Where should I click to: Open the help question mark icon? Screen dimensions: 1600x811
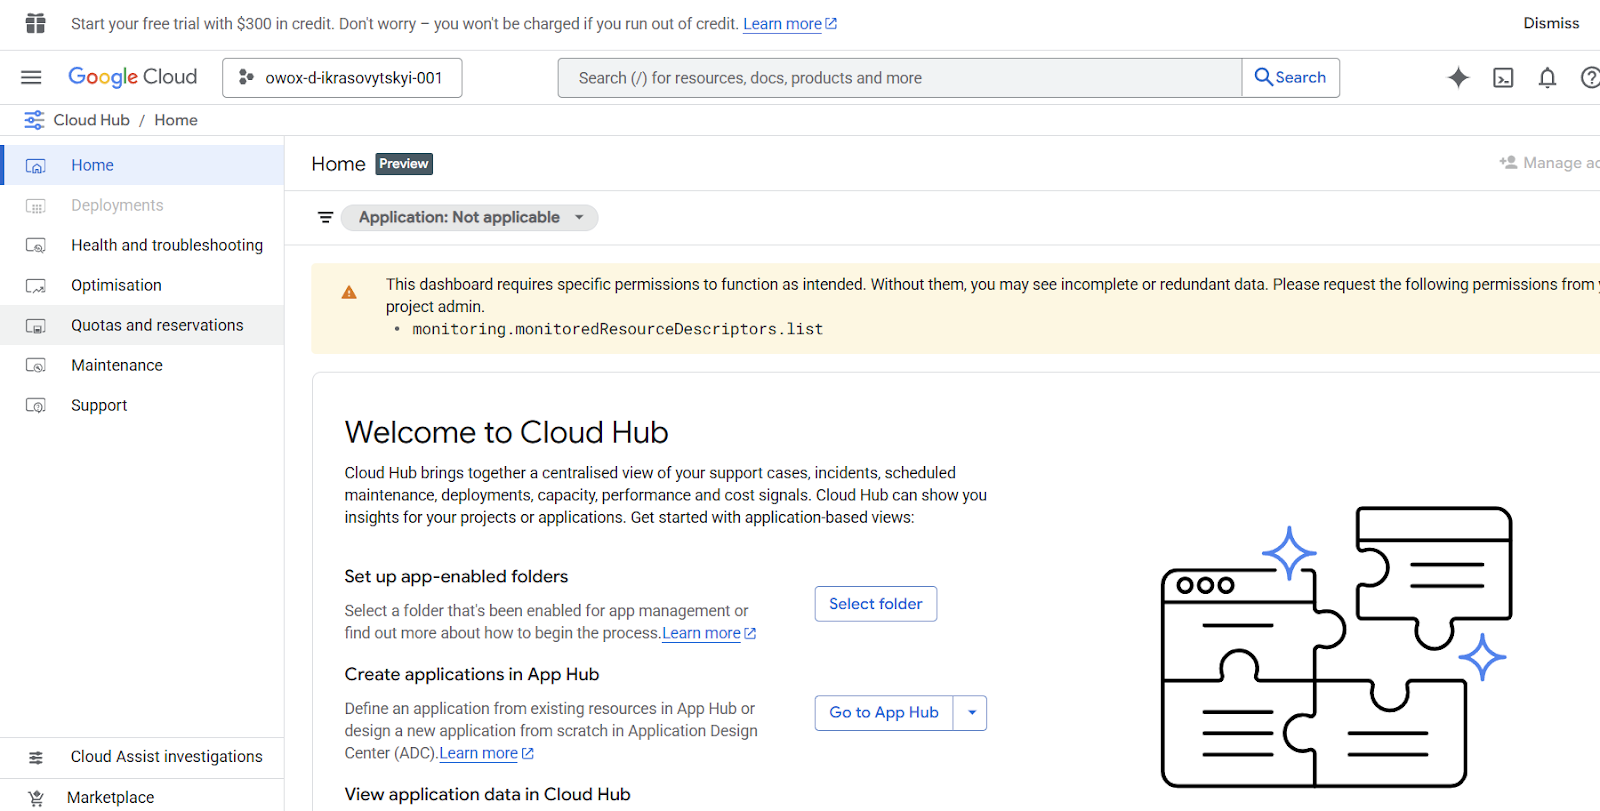1590,77
